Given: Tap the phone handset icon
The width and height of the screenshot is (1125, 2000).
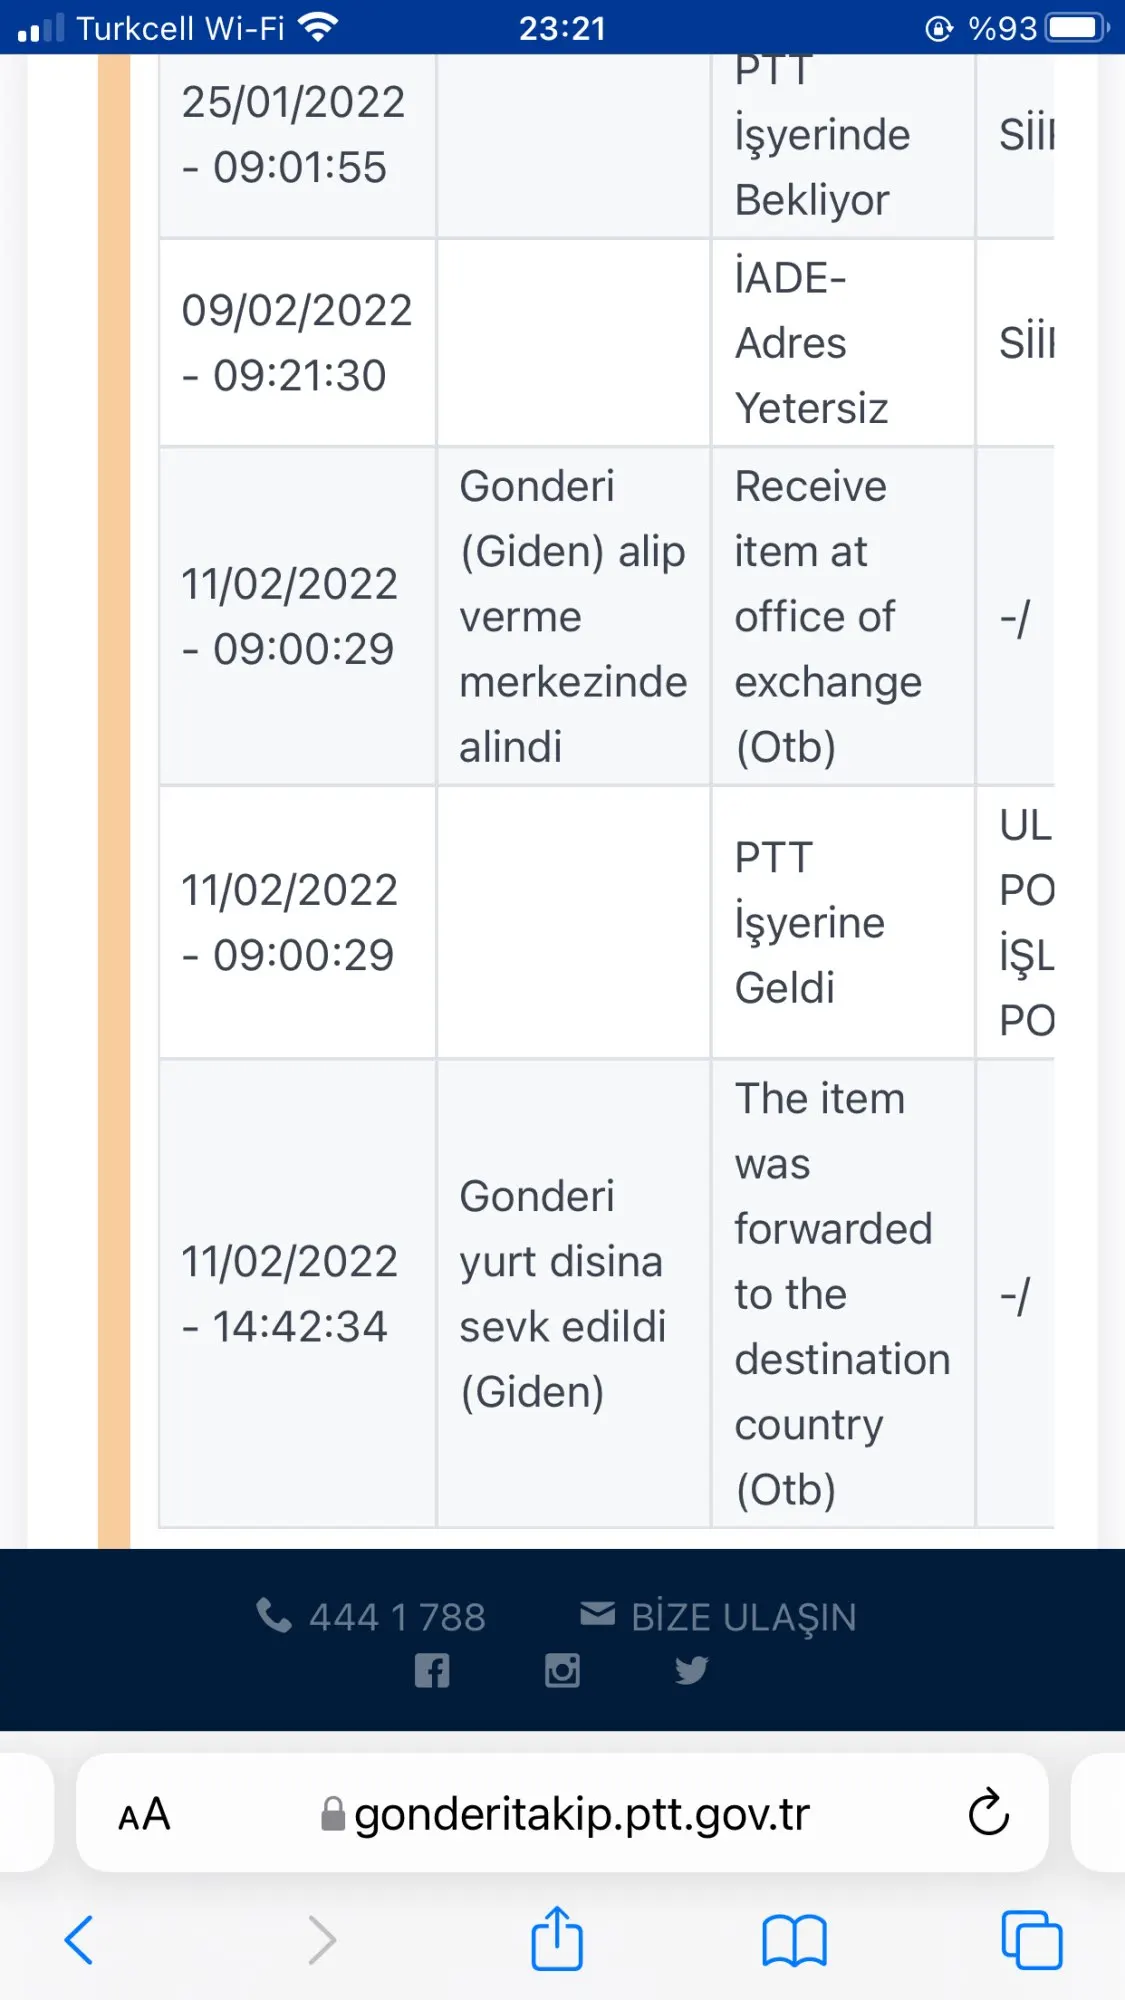Looking at the screenshot, I should click(x=273, y=1615).
